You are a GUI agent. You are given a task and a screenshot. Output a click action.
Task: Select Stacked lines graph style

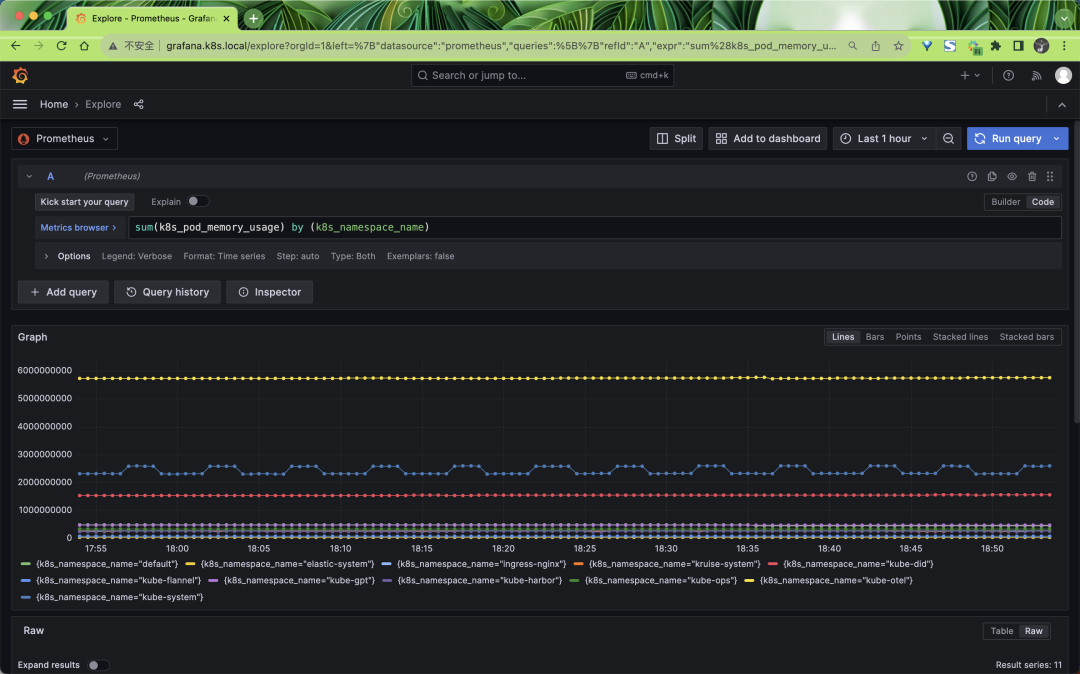[960, 337]
